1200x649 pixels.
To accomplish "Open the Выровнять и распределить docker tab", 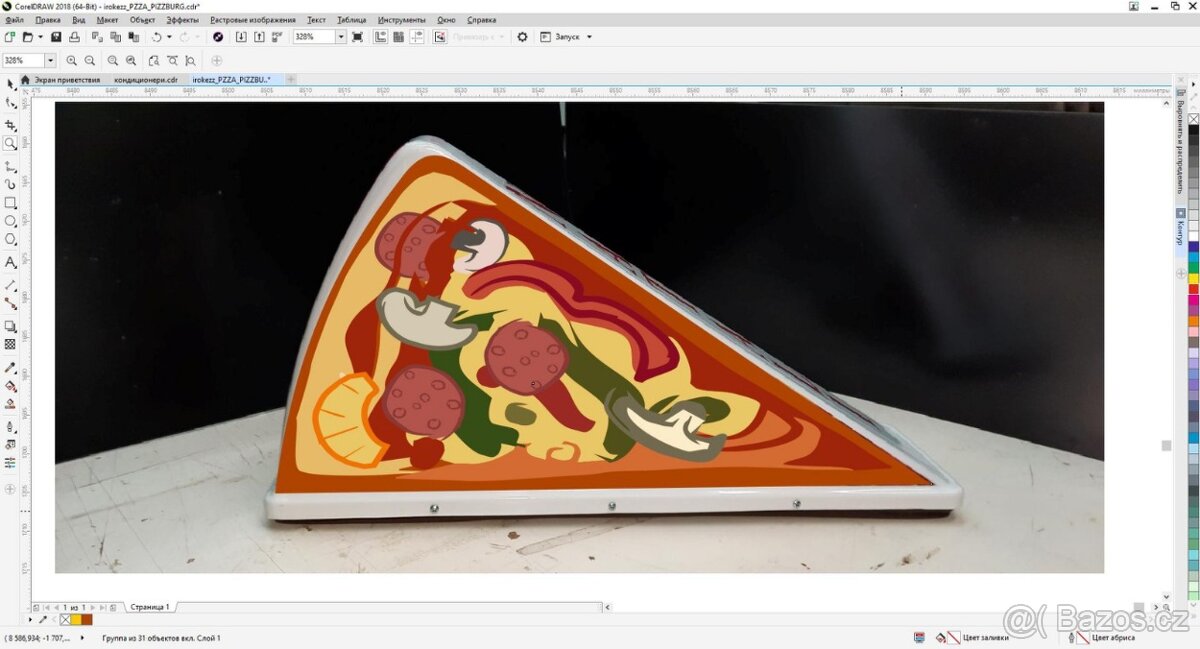I will 1181,146.
